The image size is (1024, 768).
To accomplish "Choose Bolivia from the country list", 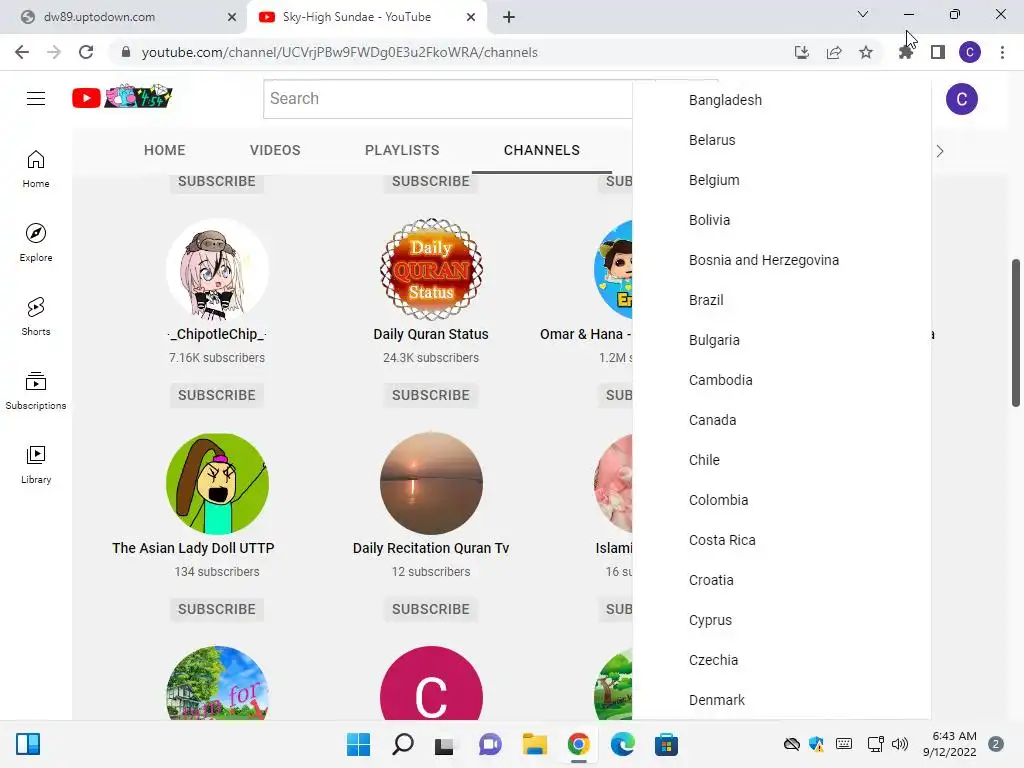I will [782, 220].
